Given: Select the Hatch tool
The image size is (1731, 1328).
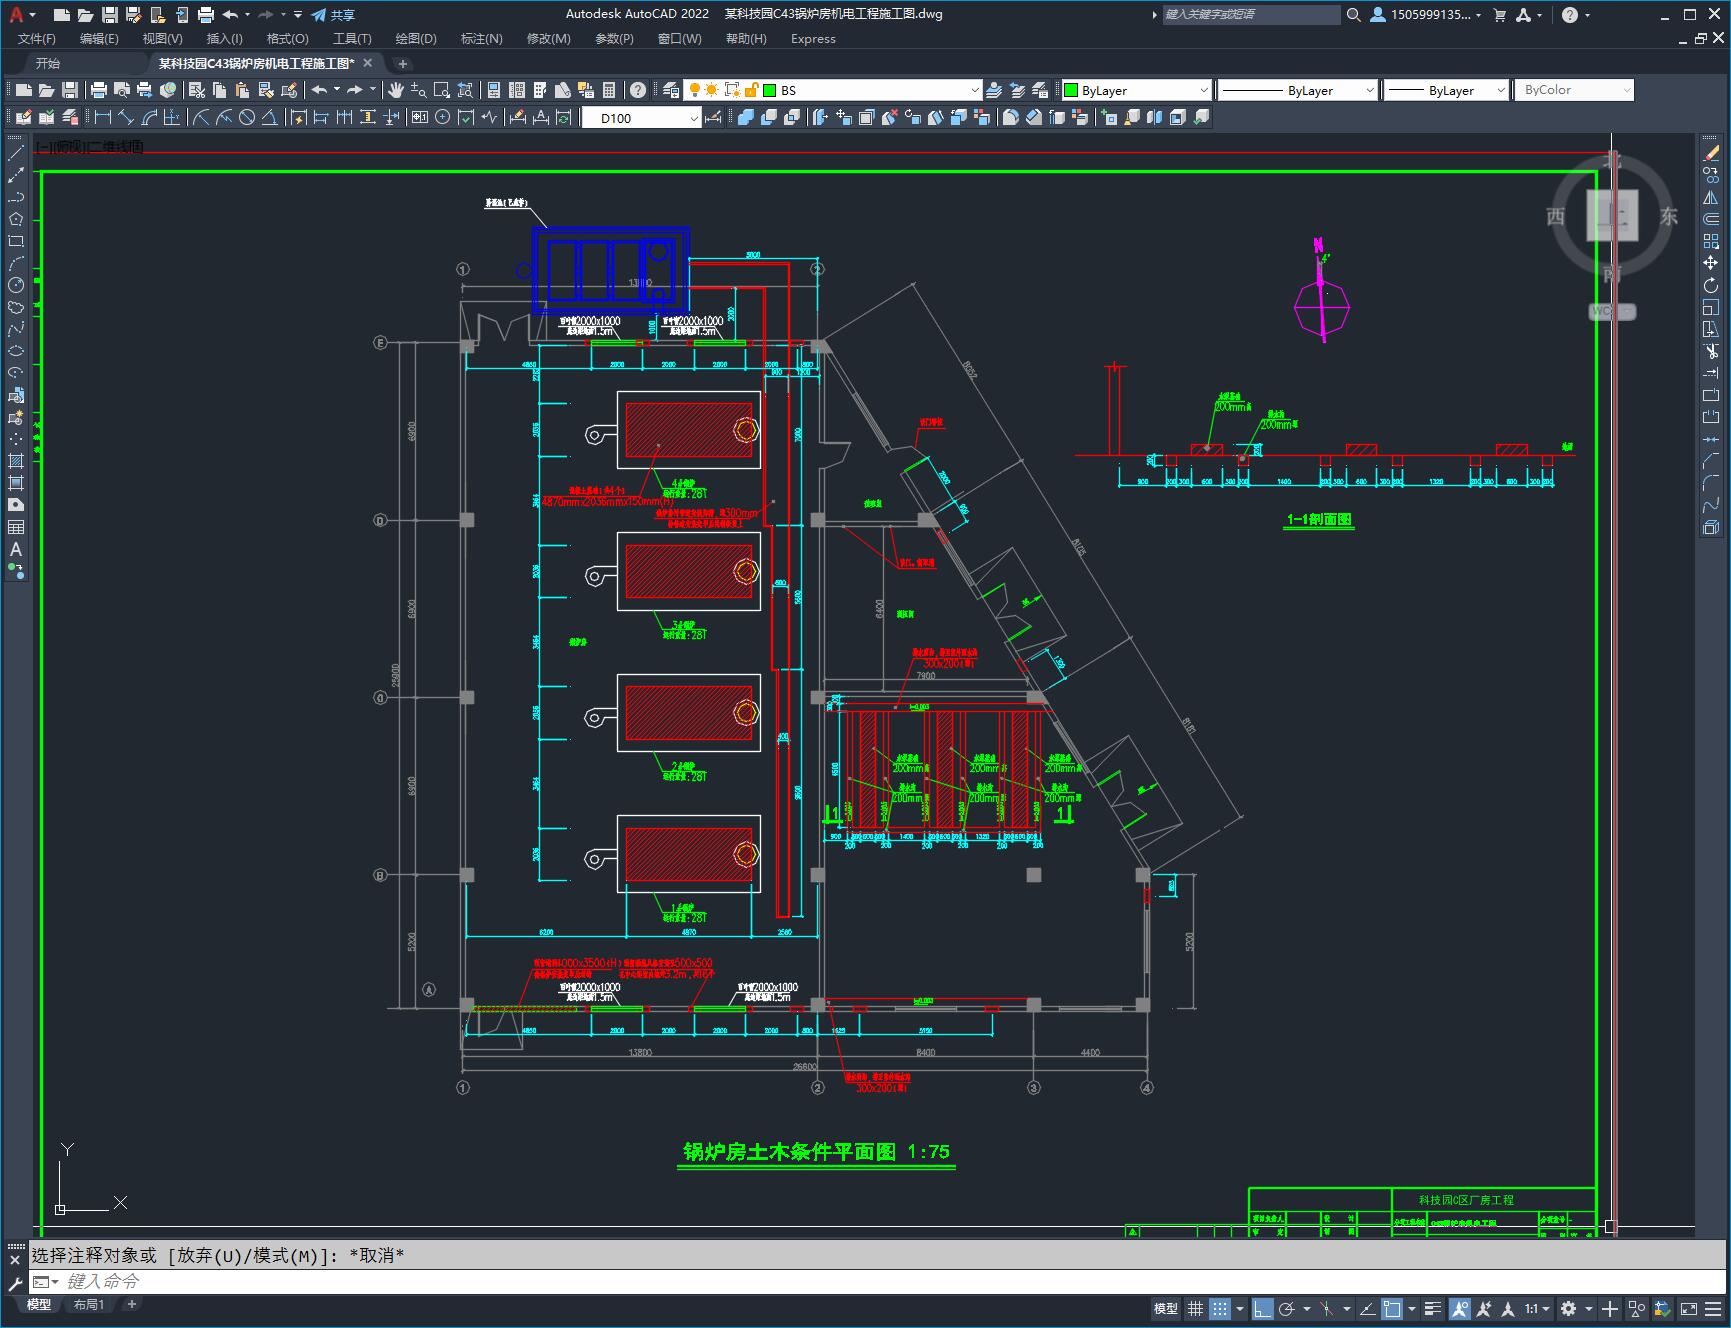Looking at the screenshot, I should click(16, 461).
